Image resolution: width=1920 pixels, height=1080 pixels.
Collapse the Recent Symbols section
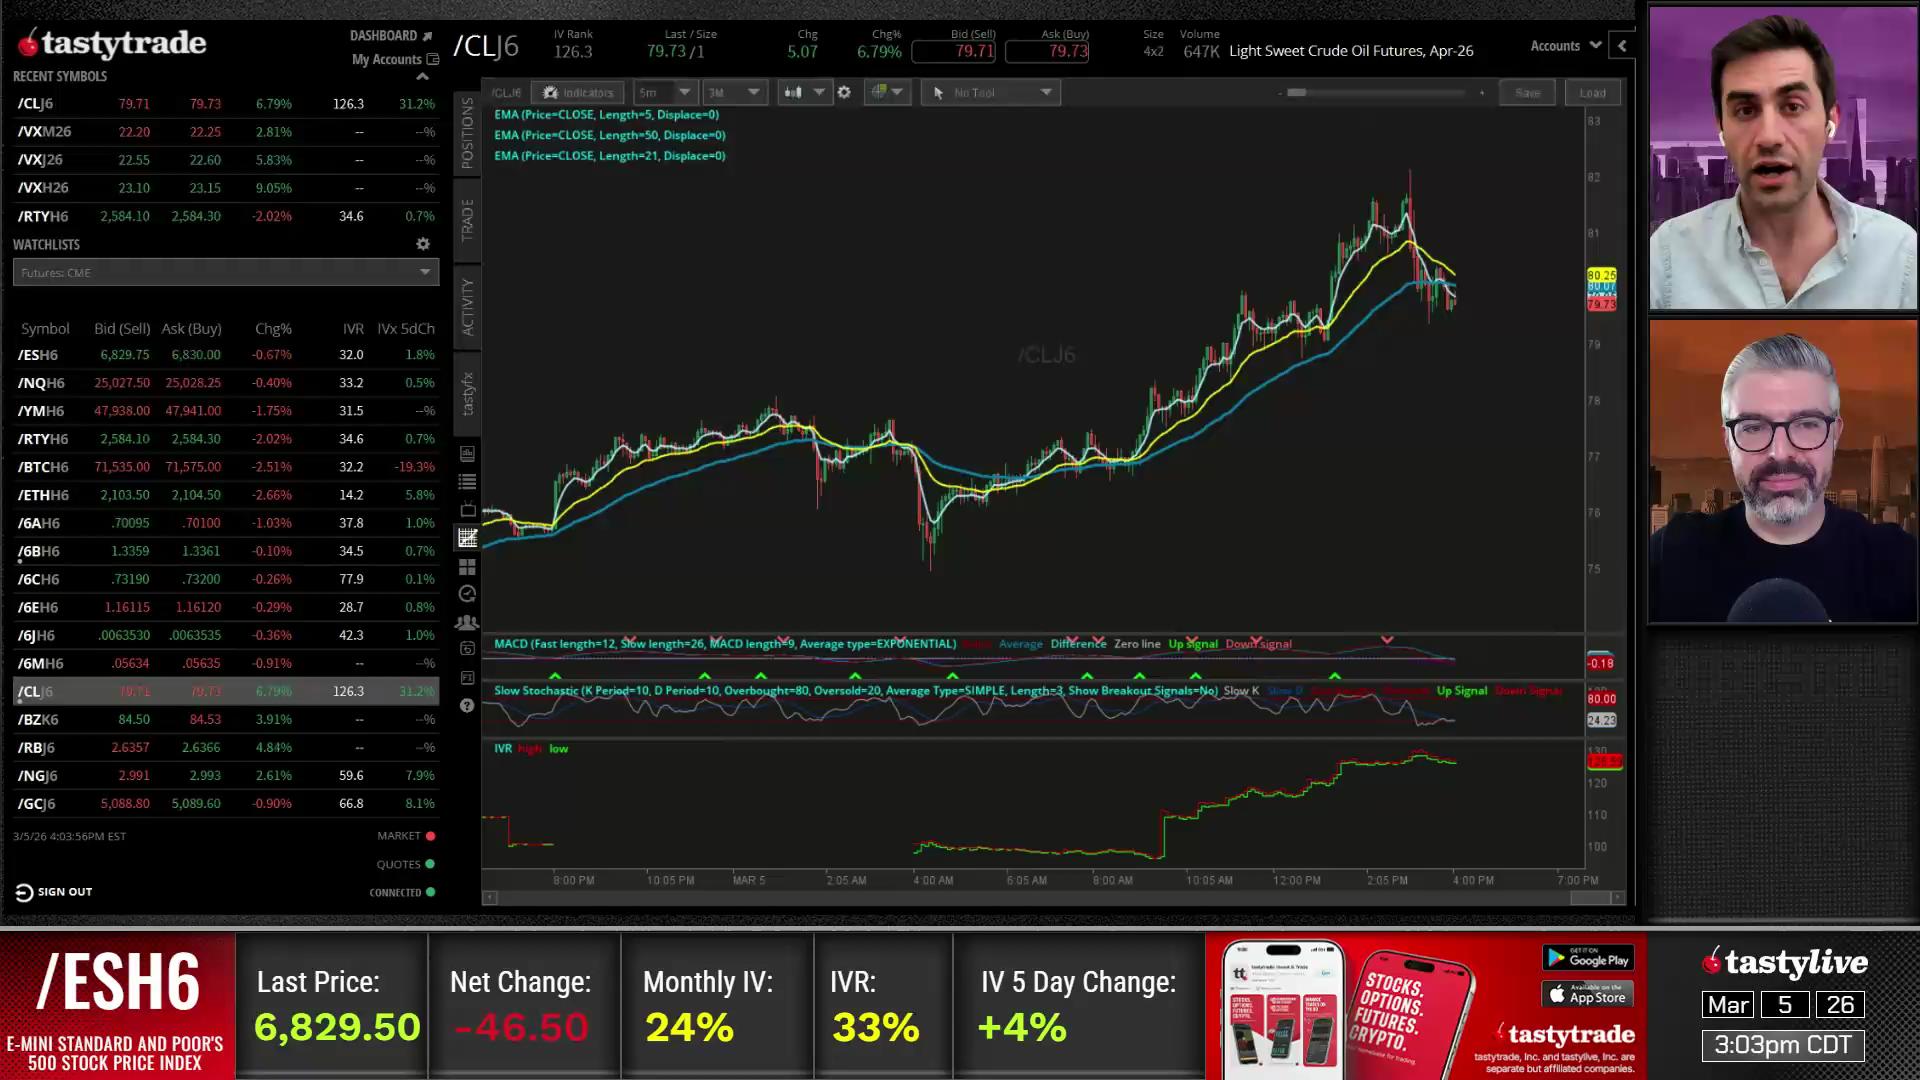tap(422, 76)
